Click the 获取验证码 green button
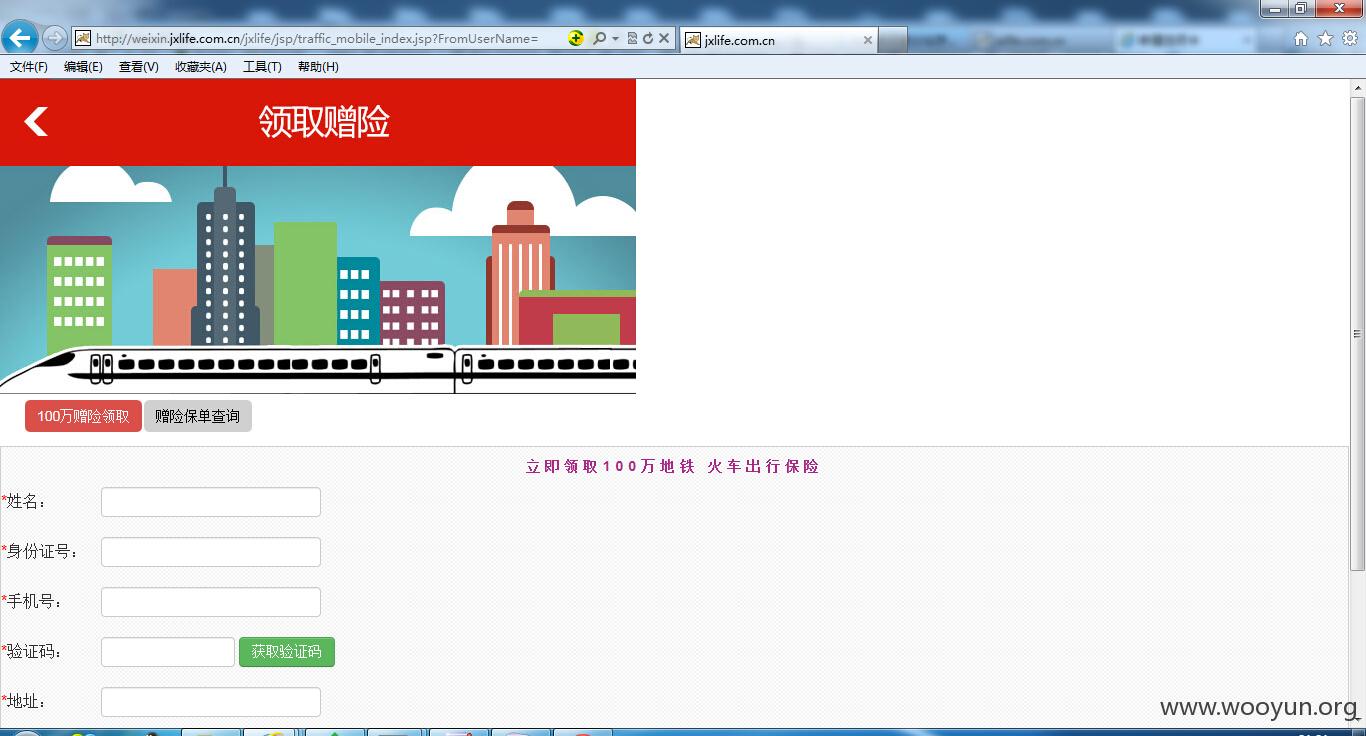This screenshot has height=736, width=1366. tap(287, 652)
